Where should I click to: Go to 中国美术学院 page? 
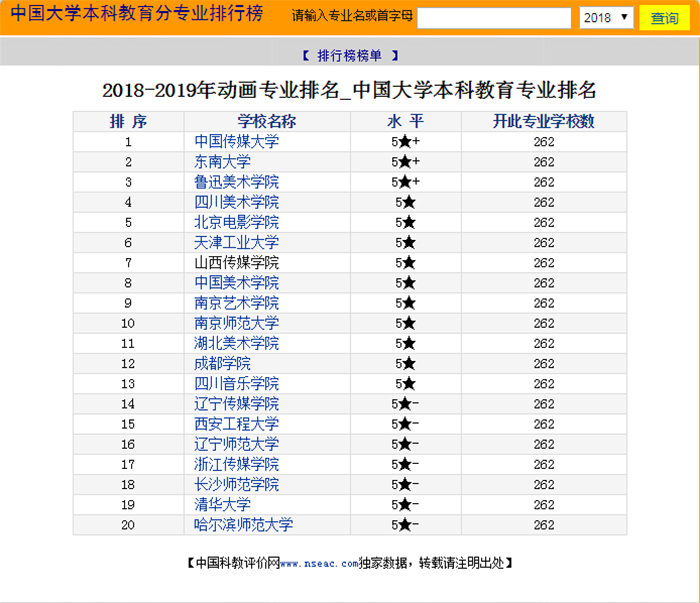point(236,283)
